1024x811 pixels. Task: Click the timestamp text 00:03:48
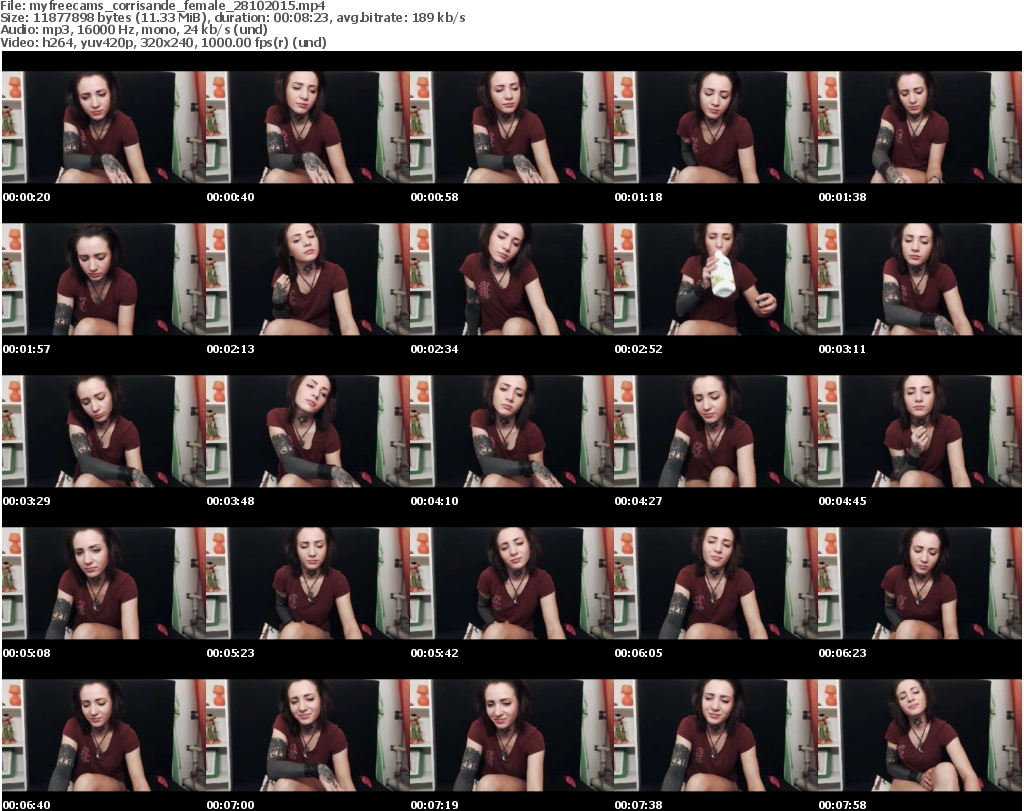231,501
